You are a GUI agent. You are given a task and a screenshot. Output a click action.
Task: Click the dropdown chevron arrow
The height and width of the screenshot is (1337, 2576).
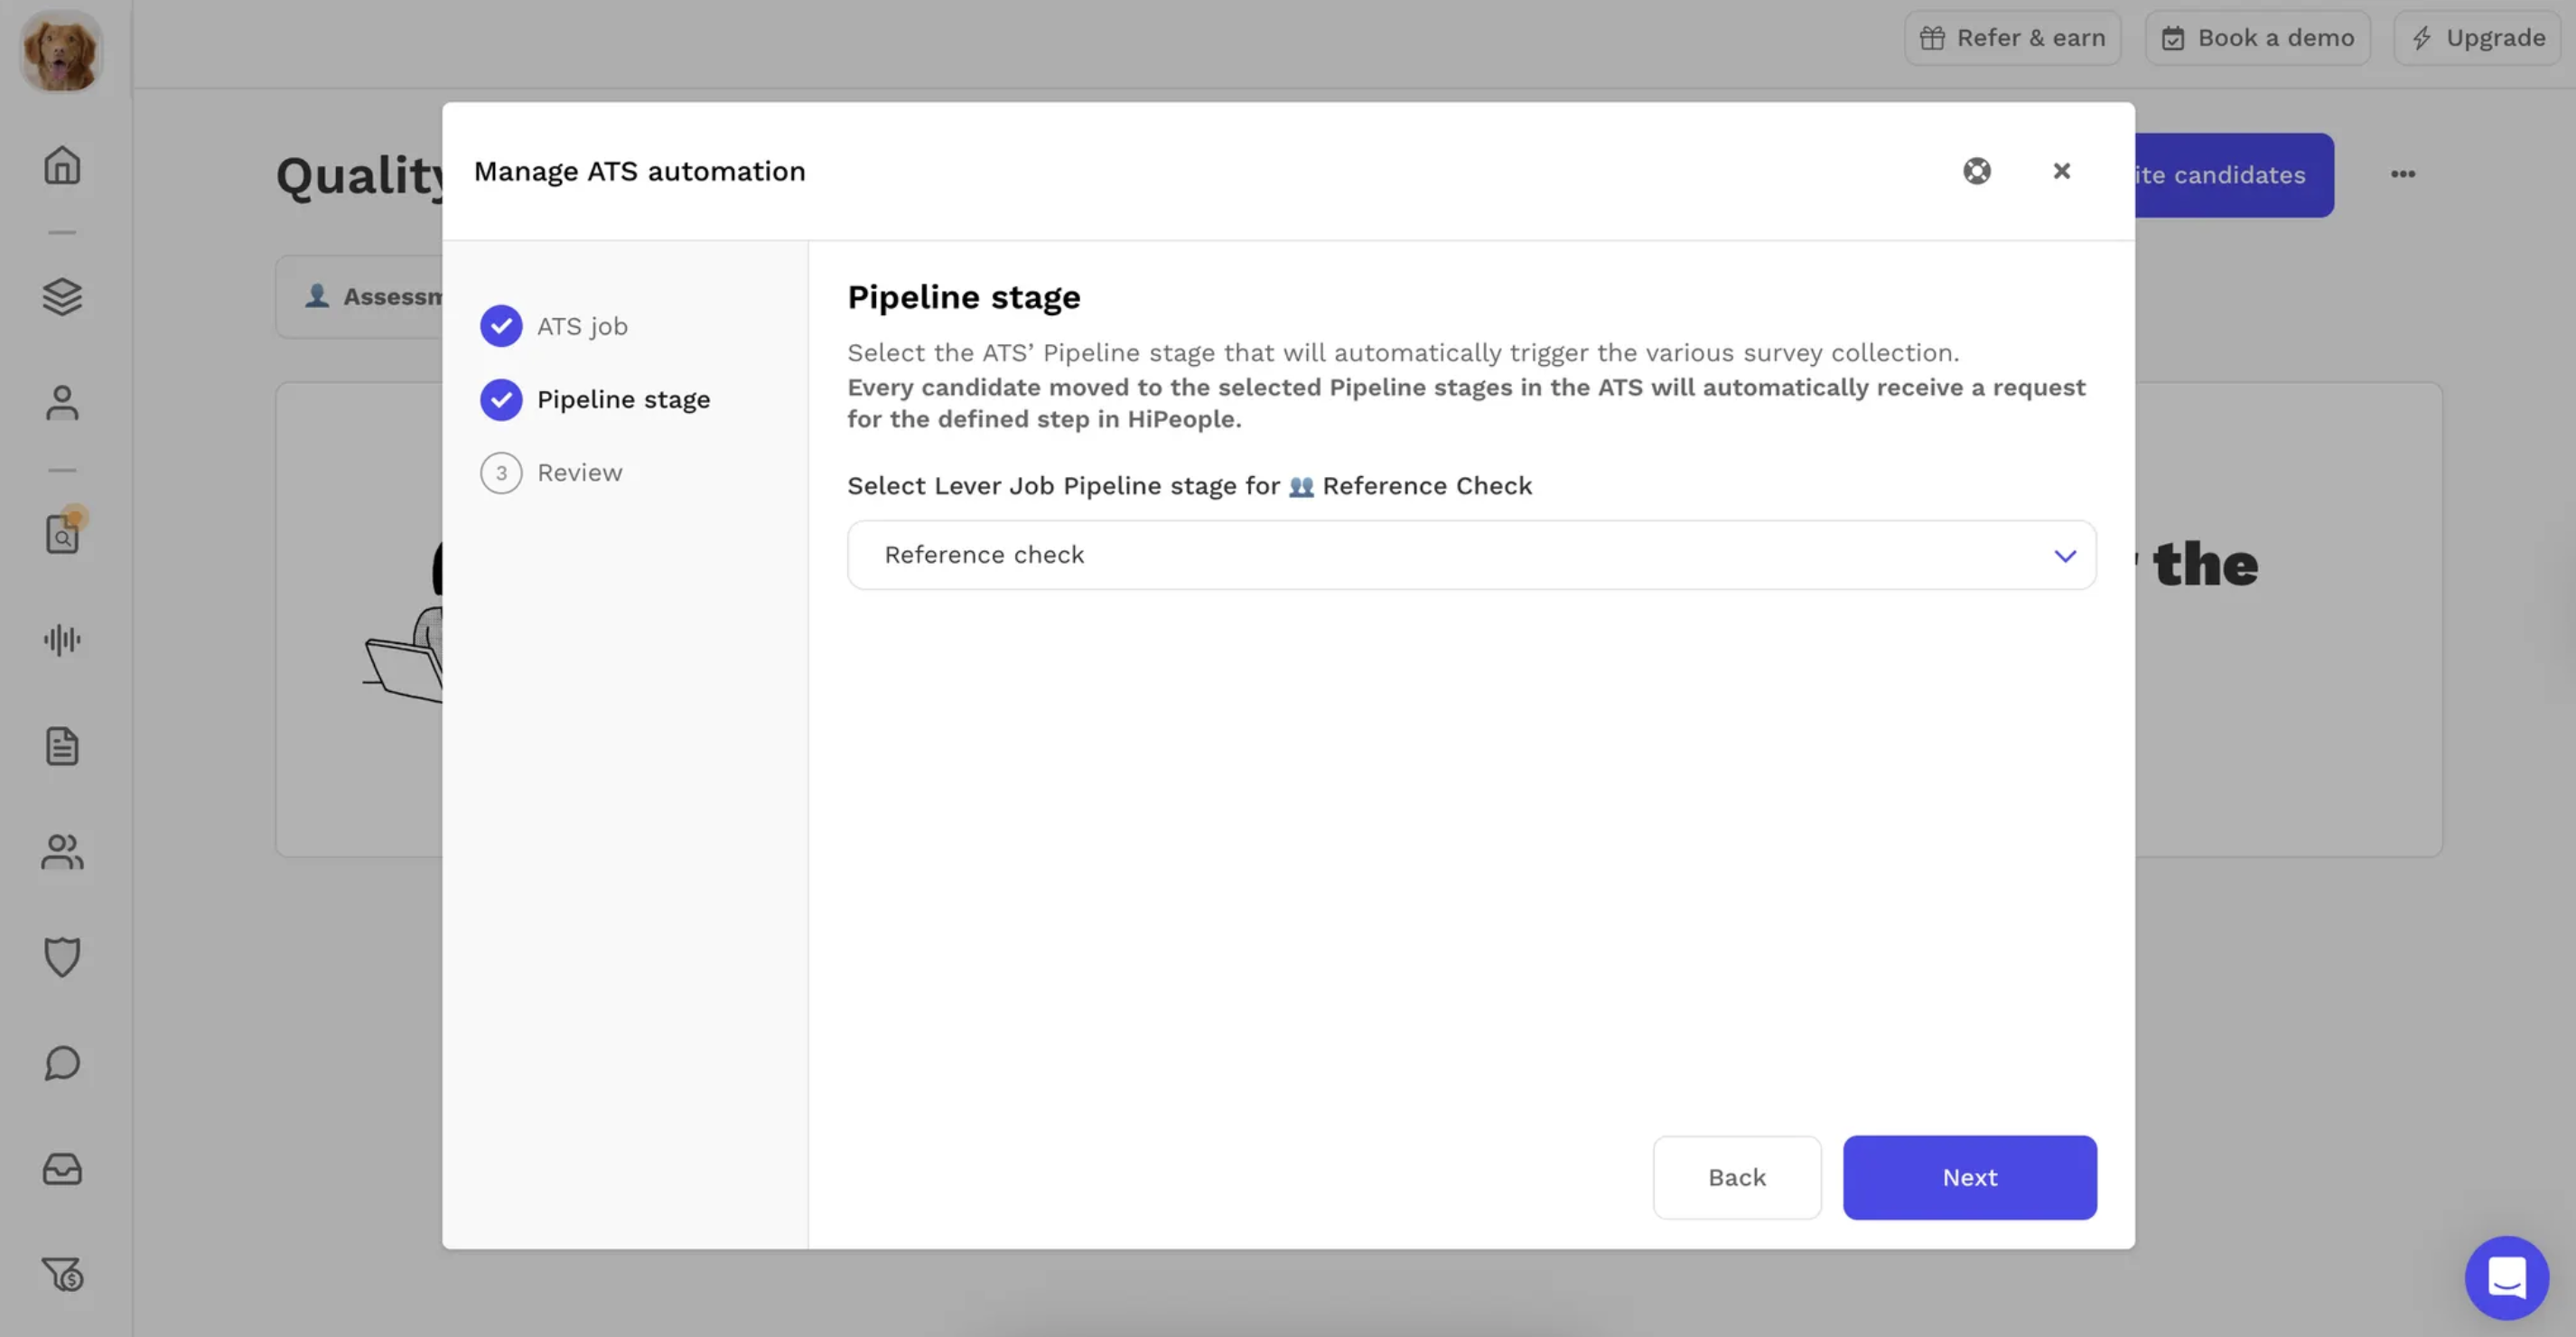tap(2064, 556)
